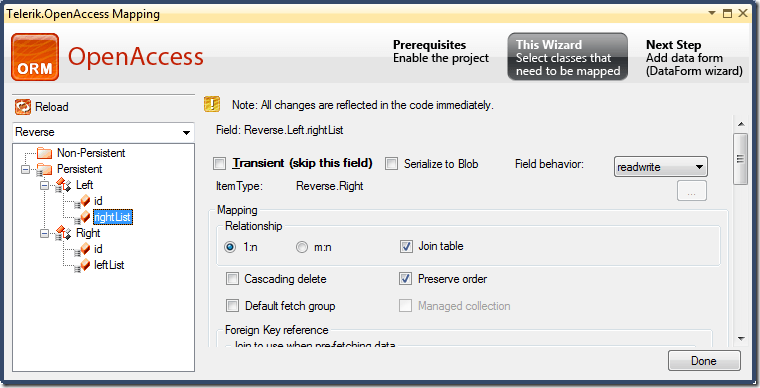Click the id field icon under Left
This screenshot has width=760, height=388.
82,202
